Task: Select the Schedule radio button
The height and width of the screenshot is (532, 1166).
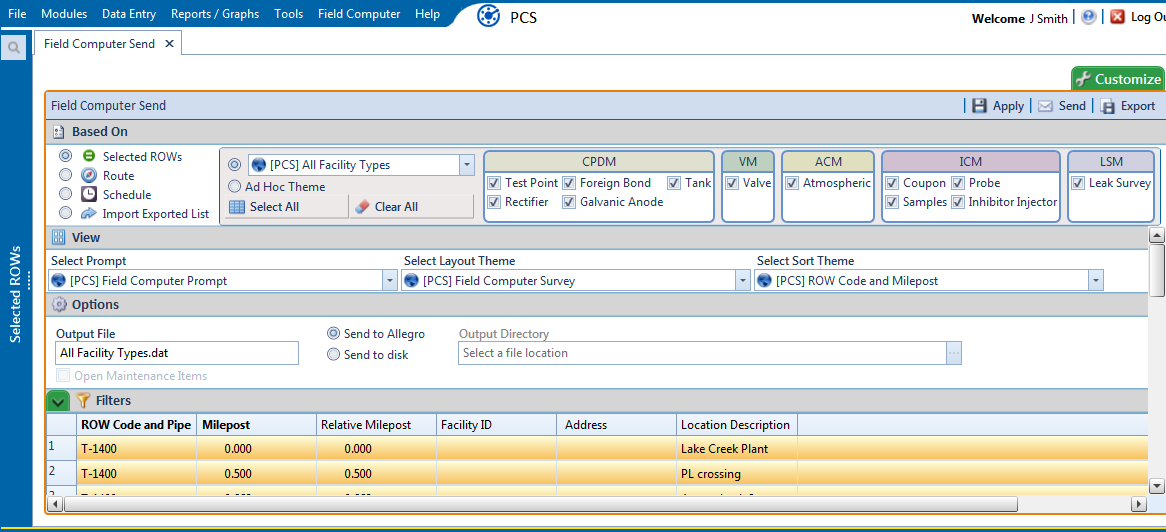Action: pyautogui.click(x=65, y=194)
